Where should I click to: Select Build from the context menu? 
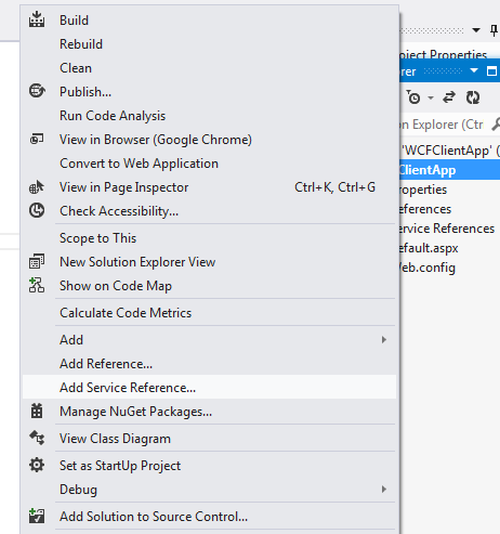[209, 20]
